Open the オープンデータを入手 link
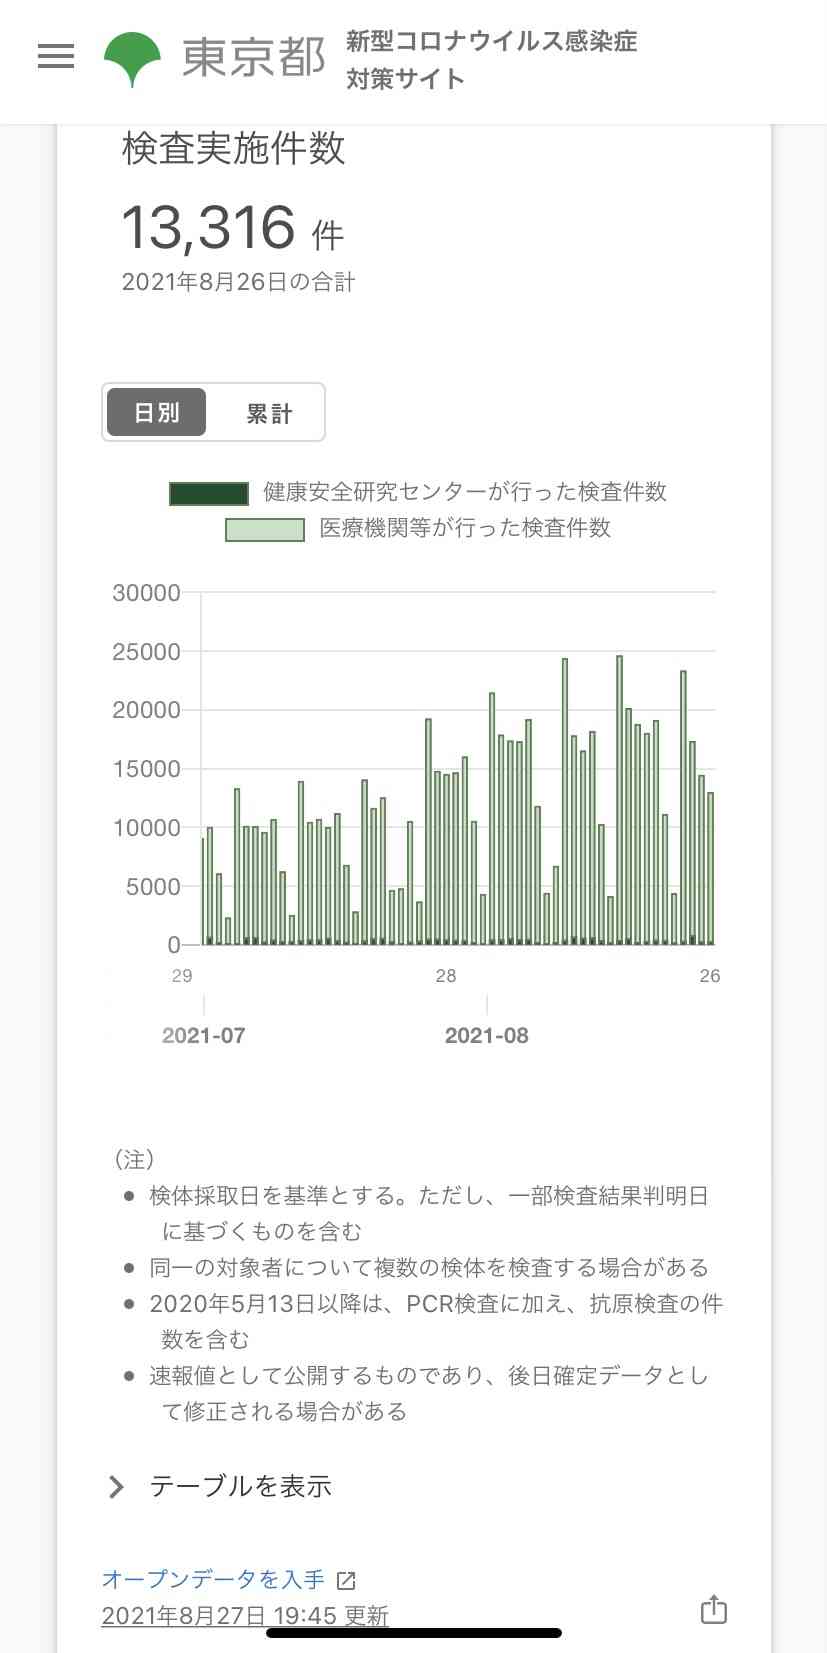This screenshot has height=1653, width=827. [x=213, y=1579]
